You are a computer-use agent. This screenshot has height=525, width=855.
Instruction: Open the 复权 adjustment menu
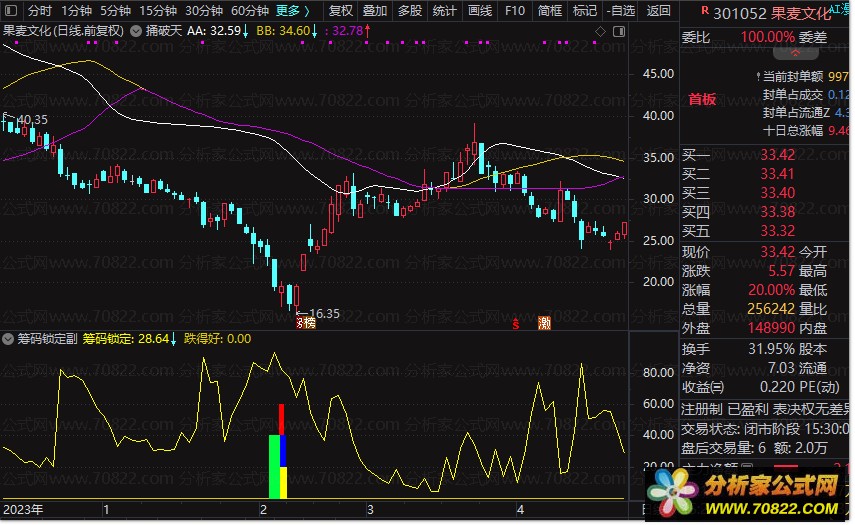tap(340, 10)
